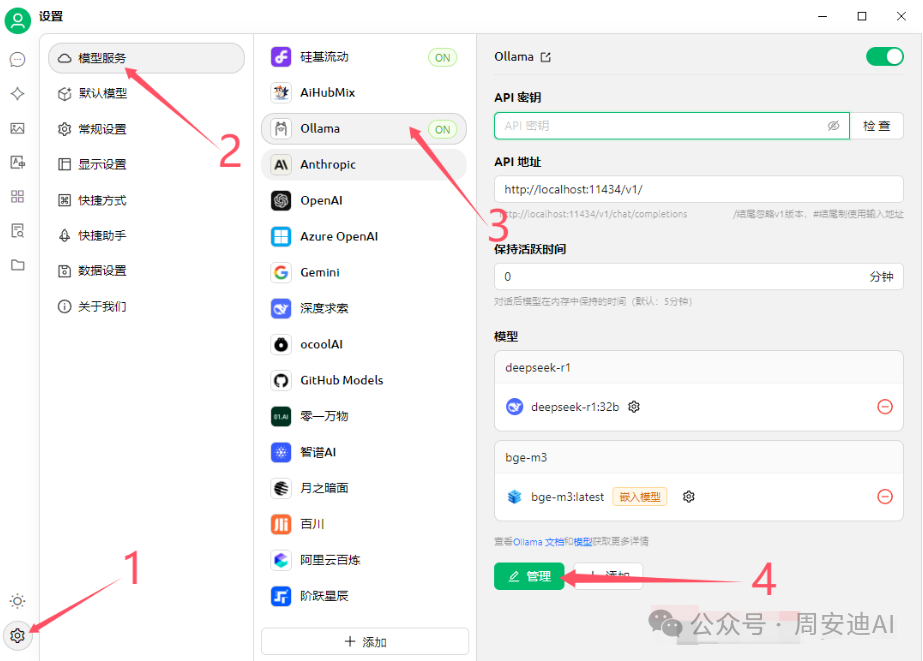Open the translate sidebar icon
The width and height of the screenshot is (923, 661).
pyautogui.click(x=18, y=162)
